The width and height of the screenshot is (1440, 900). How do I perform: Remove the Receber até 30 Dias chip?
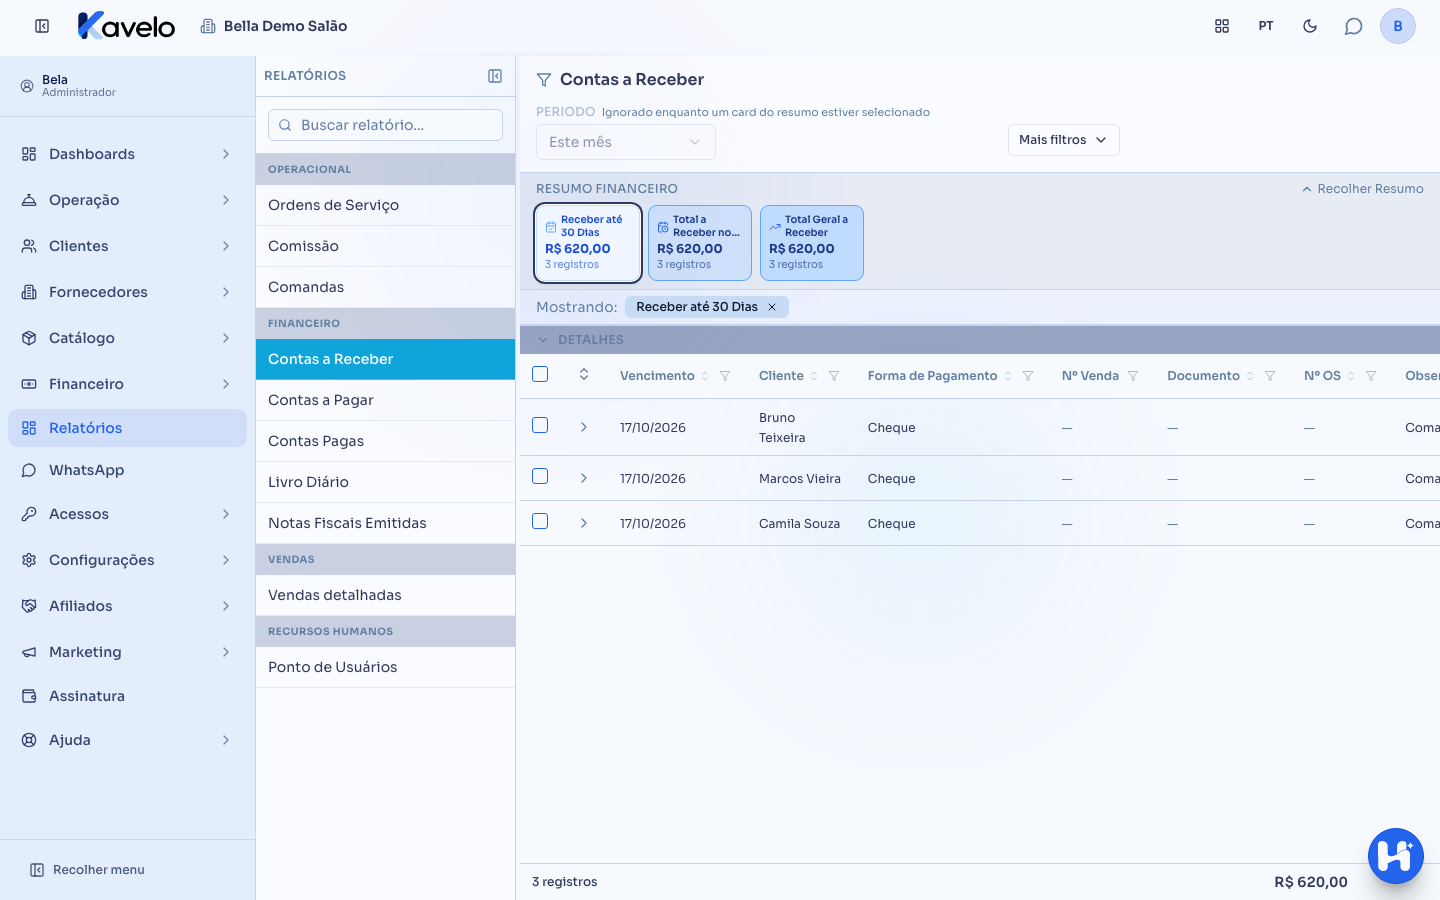pos(772,307)
